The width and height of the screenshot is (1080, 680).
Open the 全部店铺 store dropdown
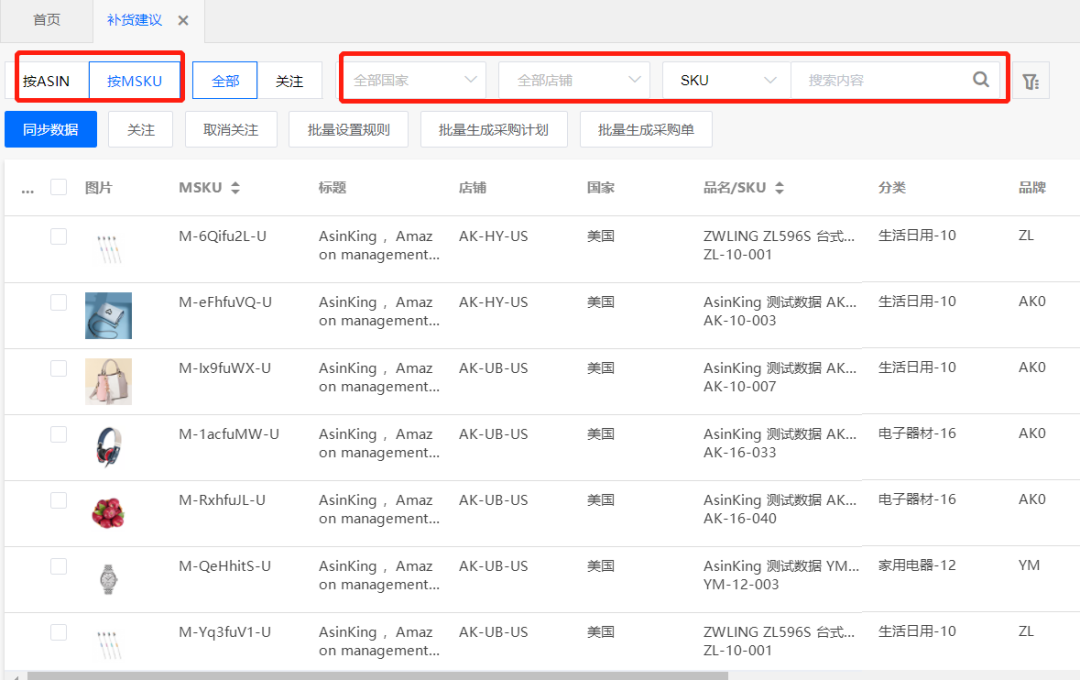point(573,80)
